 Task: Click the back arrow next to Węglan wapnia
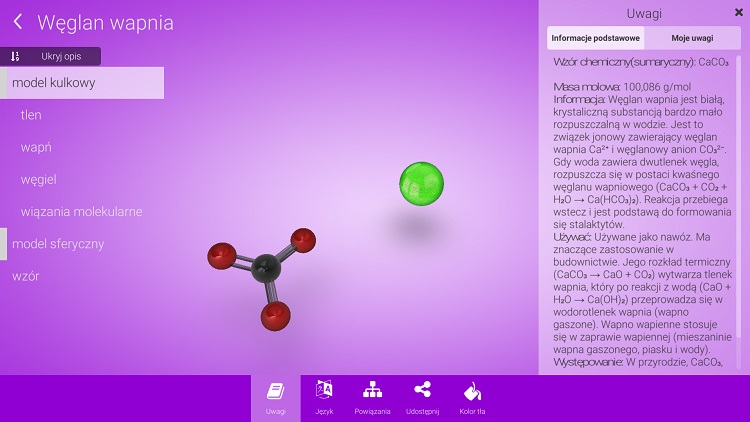[18, 22]
